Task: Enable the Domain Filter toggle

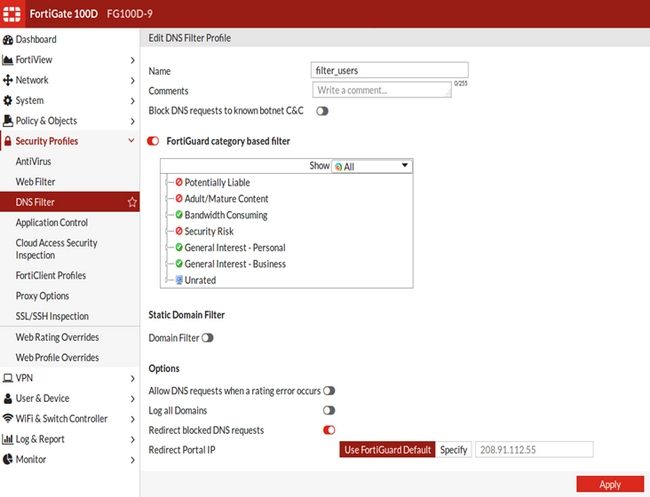Action: tap(207, 338)
